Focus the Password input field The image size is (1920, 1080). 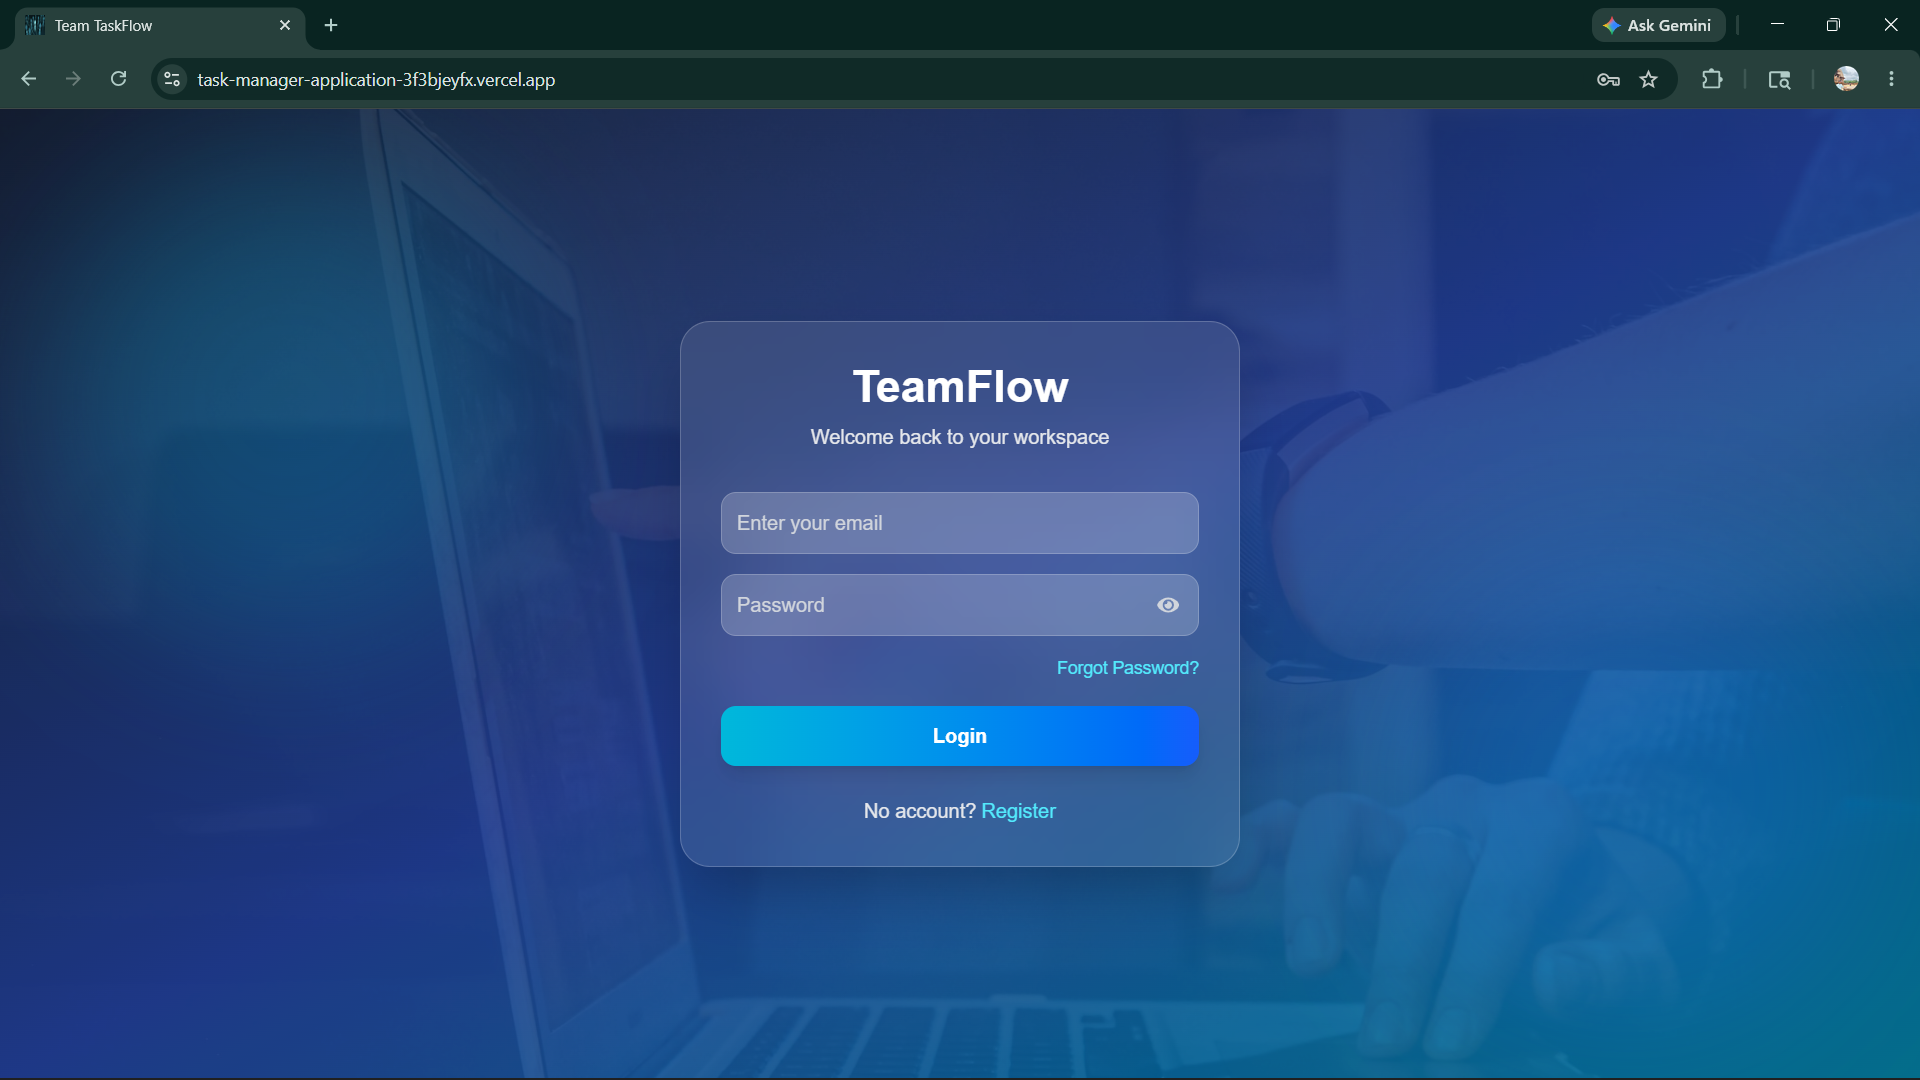[960, 605]
